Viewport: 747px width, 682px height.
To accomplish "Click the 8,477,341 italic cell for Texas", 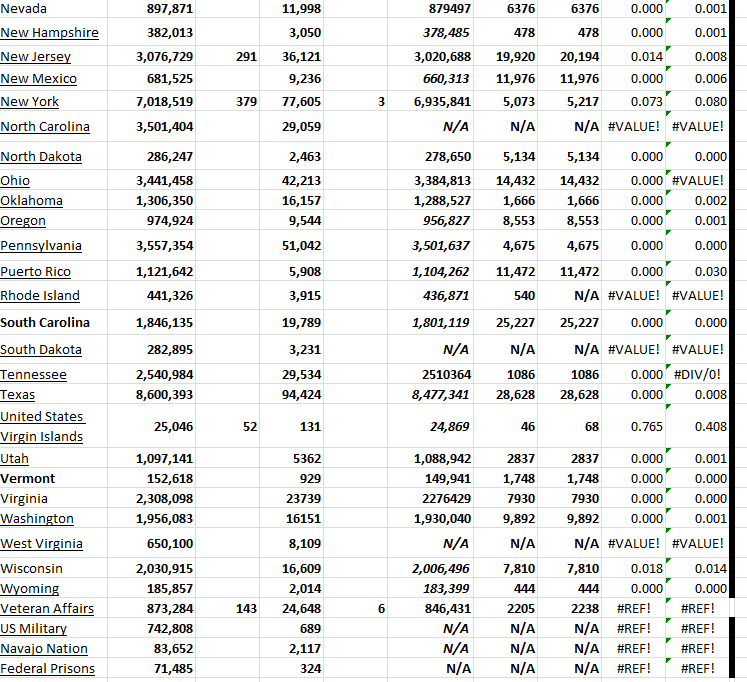I will click(441, 394).
